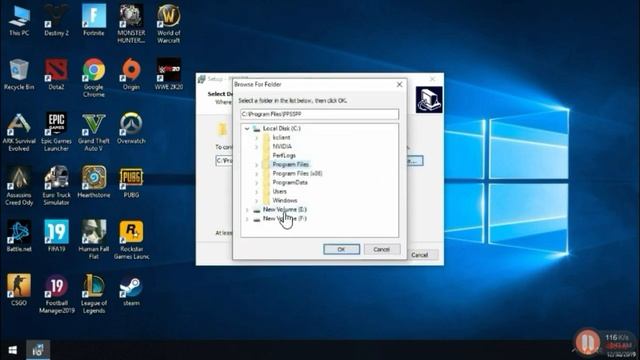640x360 pixels.
Task: Open Rockstar Games Launcher icon
Action: point(131,240)
